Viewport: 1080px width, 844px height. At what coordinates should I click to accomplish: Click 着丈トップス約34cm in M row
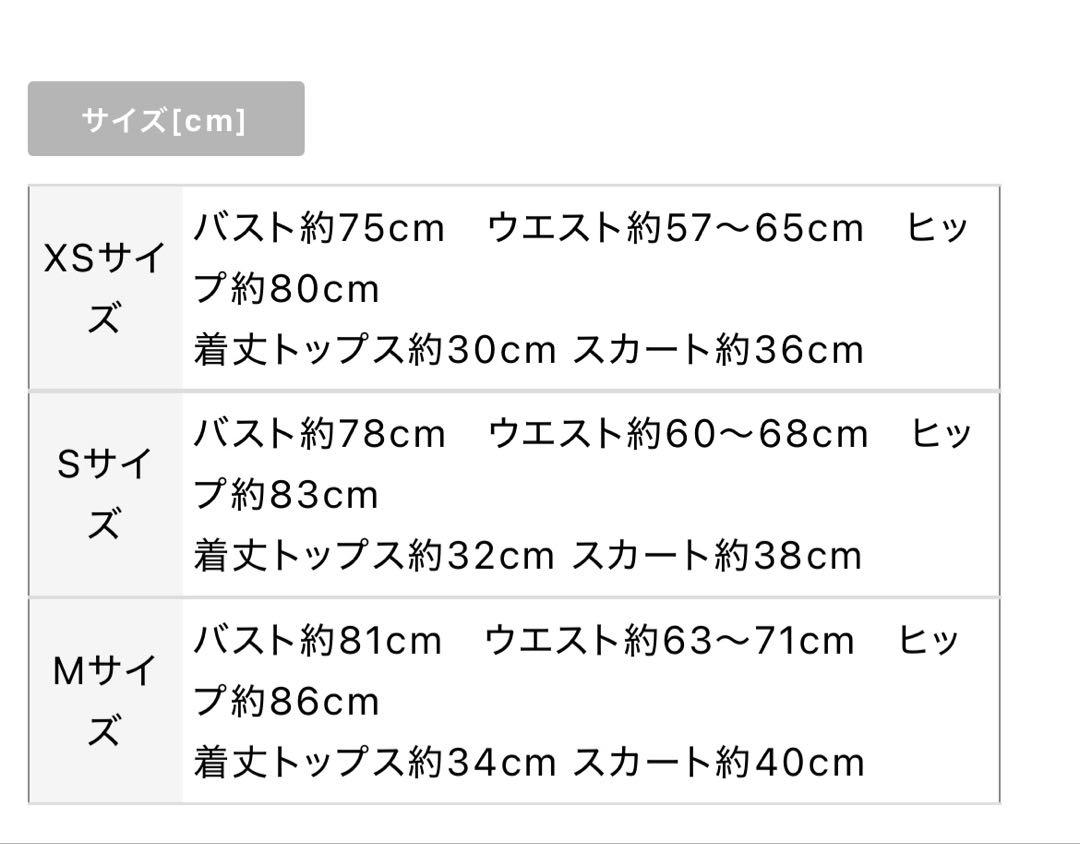click(x=375, y=762)
